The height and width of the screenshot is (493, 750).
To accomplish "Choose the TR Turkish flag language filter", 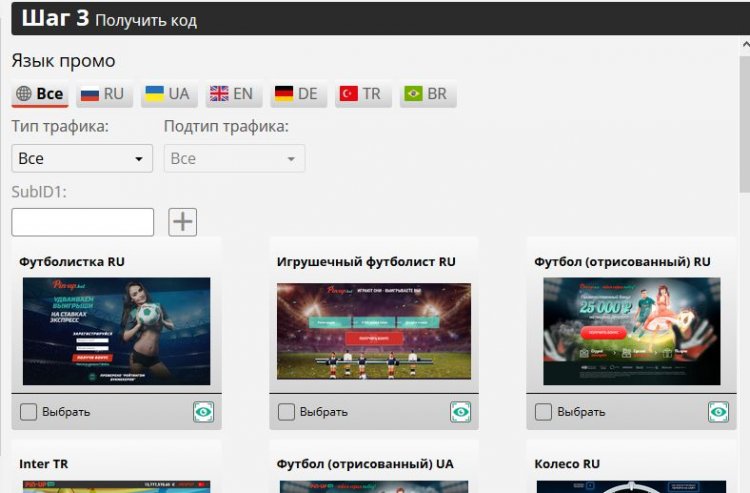I will coord(360,94).
